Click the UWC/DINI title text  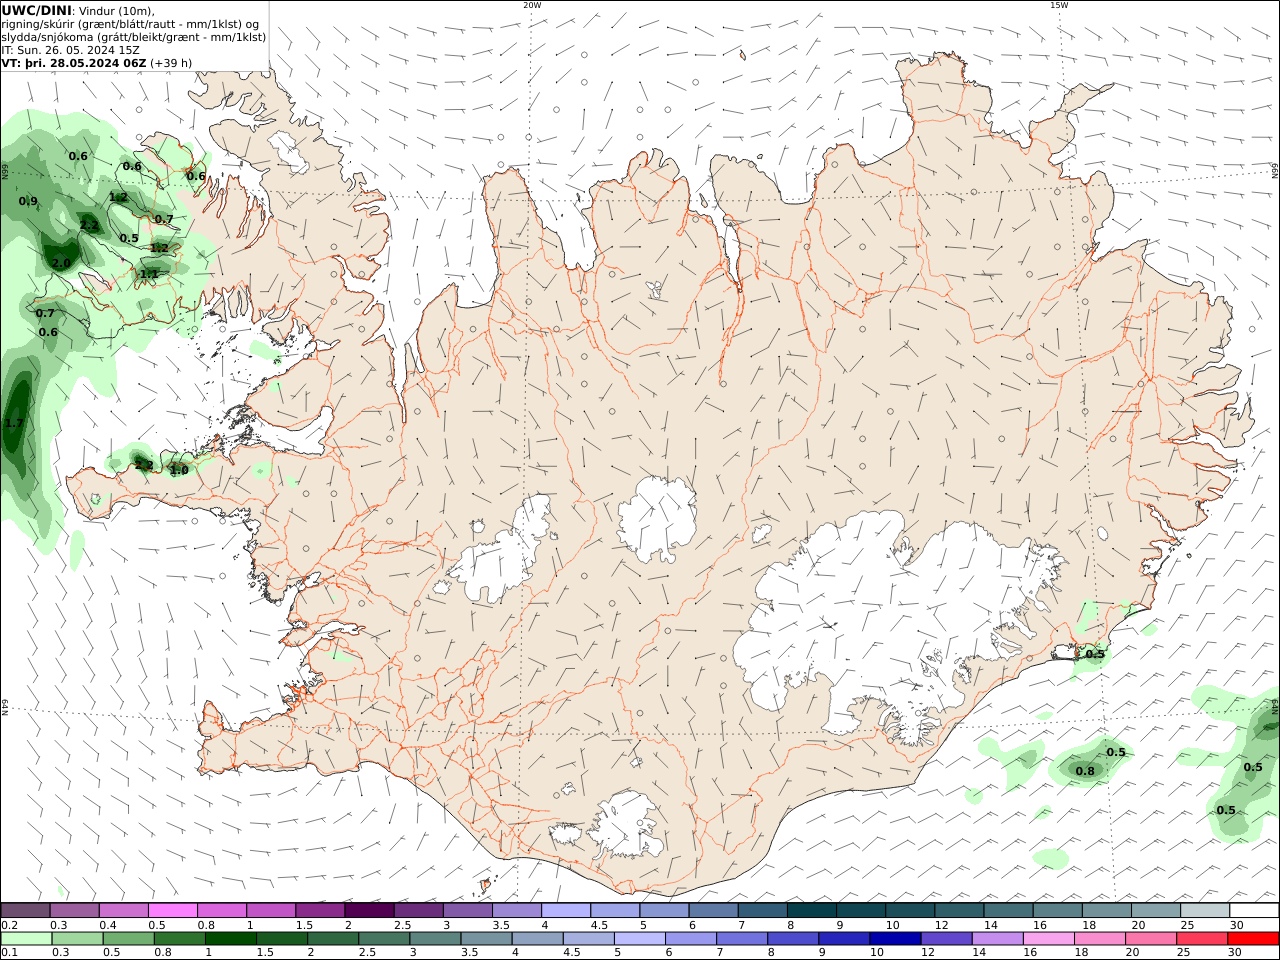tap(36, 10)
